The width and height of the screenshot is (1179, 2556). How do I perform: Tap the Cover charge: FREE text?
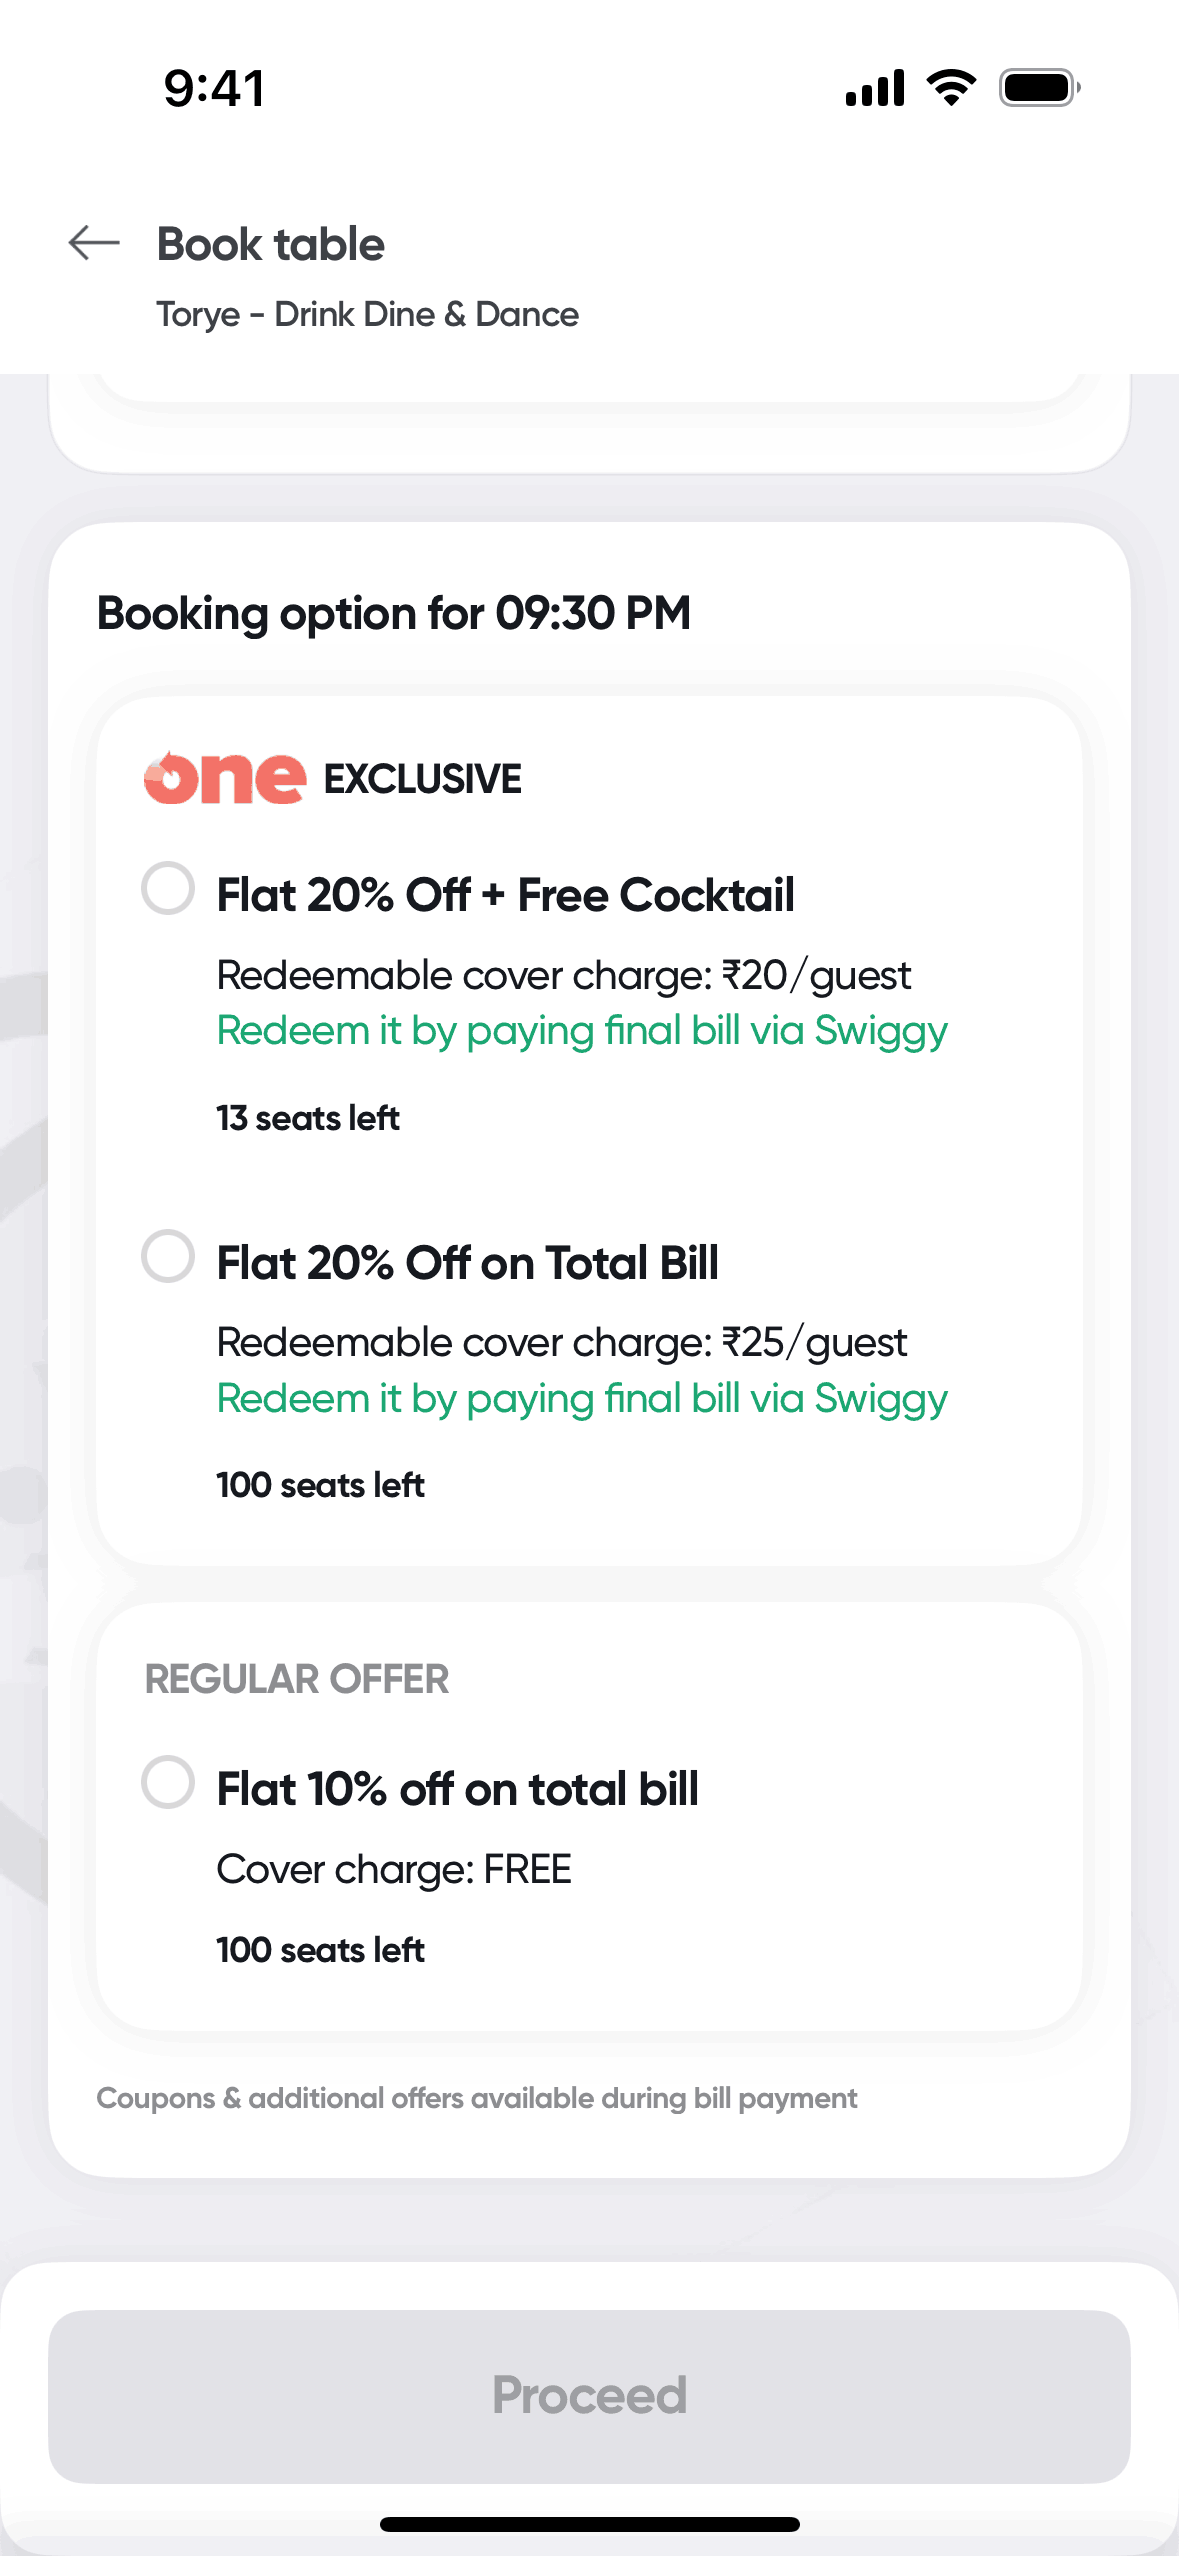(x=394, y=1869)
